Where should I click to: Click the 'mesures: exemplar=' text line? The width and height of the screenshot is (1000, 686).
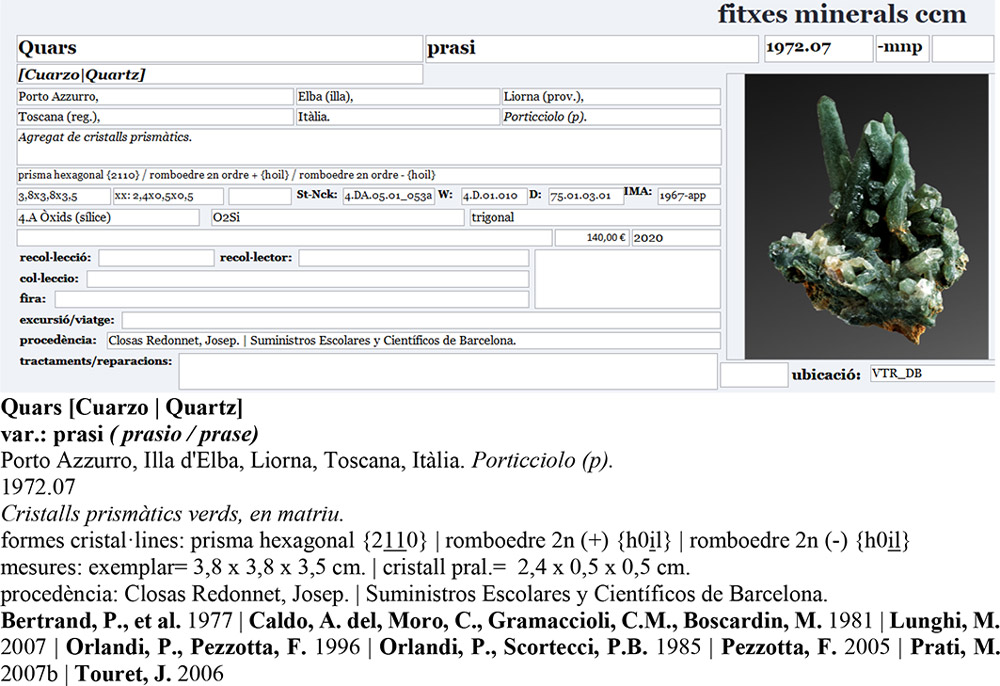[x=346, y=567]
